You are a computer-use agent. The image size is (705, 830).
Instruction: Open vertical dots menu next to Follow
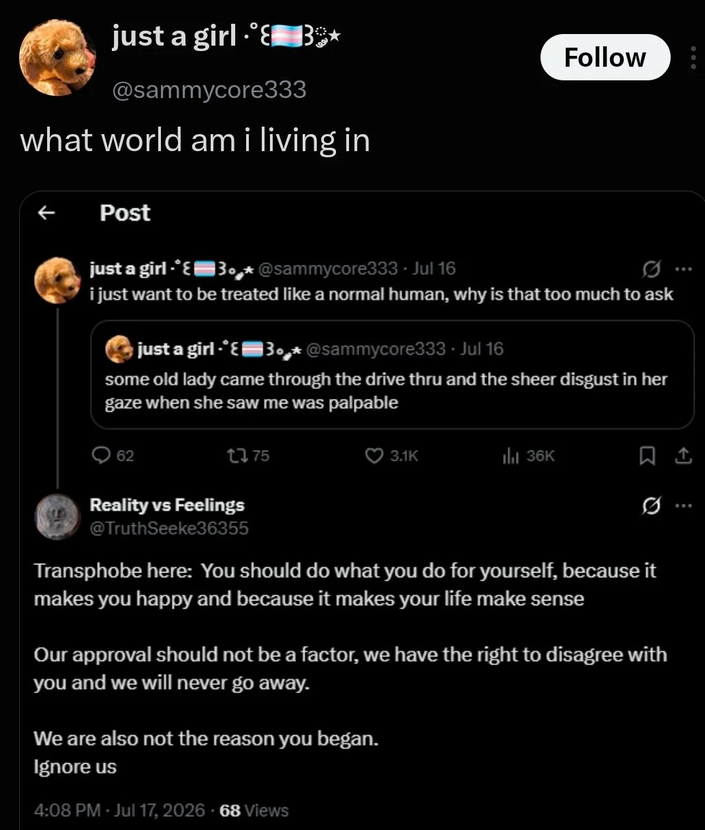[x=693, y=57]
